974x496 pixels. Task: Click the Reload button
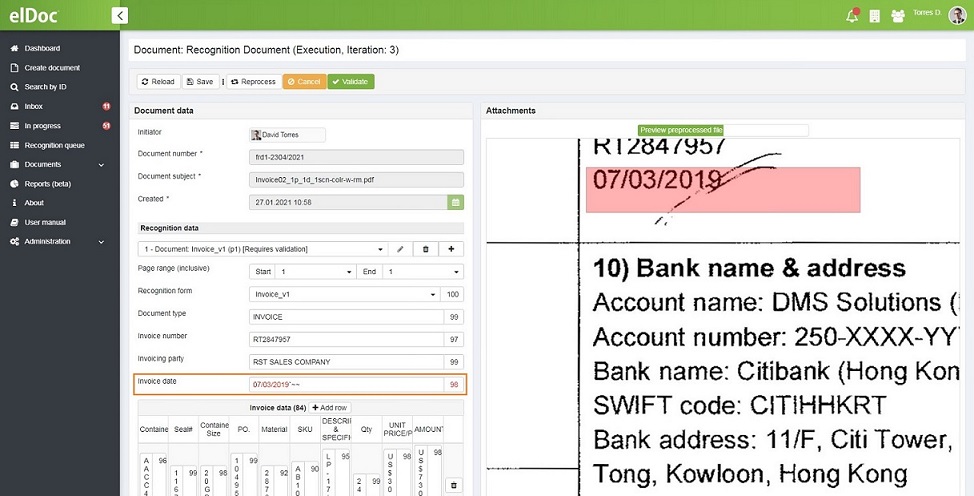click(x=158, y=81)
